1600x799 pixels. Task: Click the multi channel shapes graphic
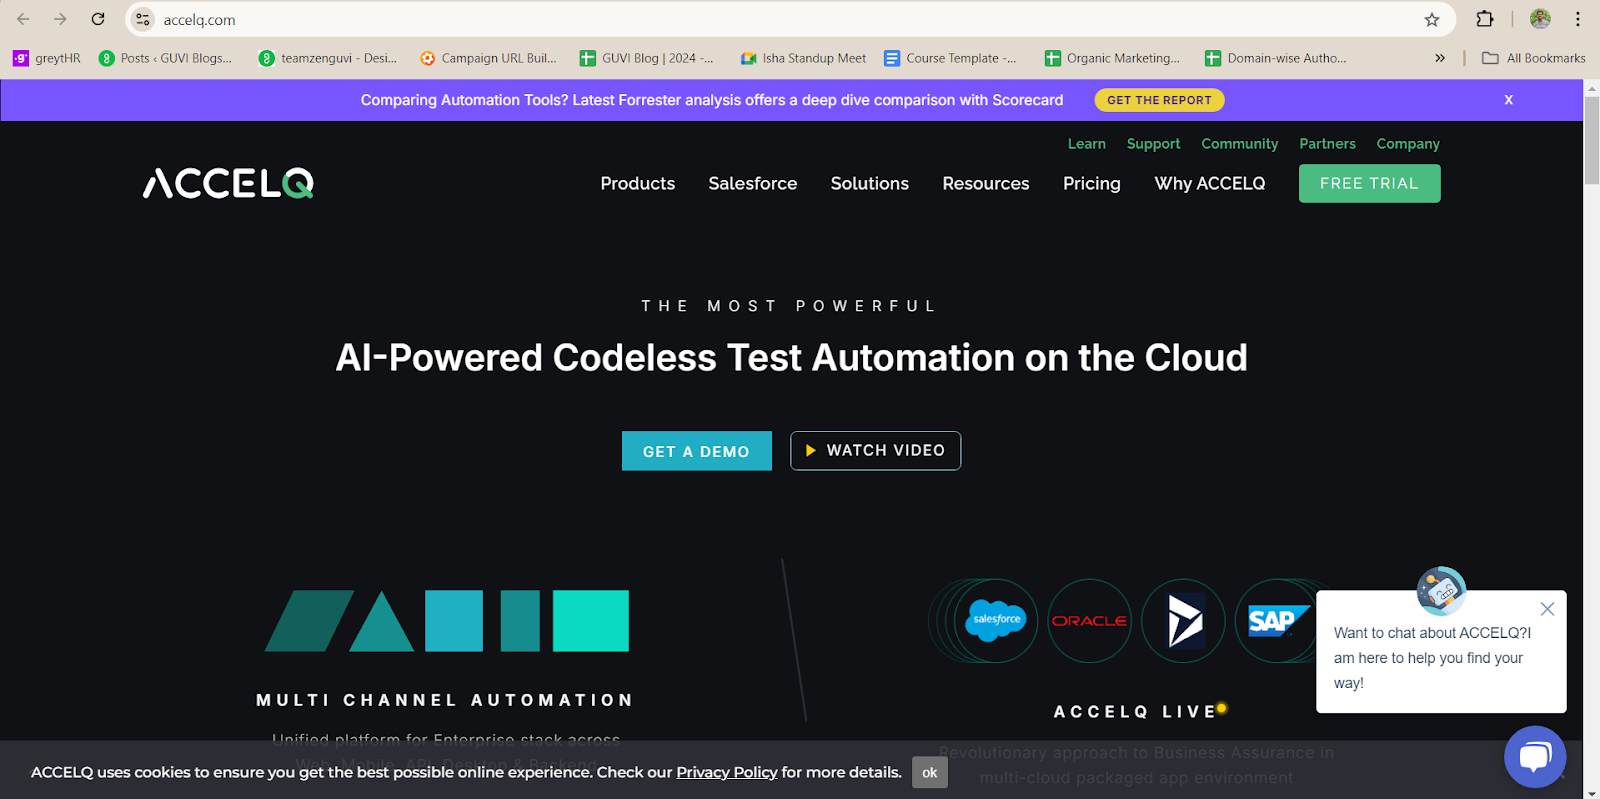pos(447,621)
